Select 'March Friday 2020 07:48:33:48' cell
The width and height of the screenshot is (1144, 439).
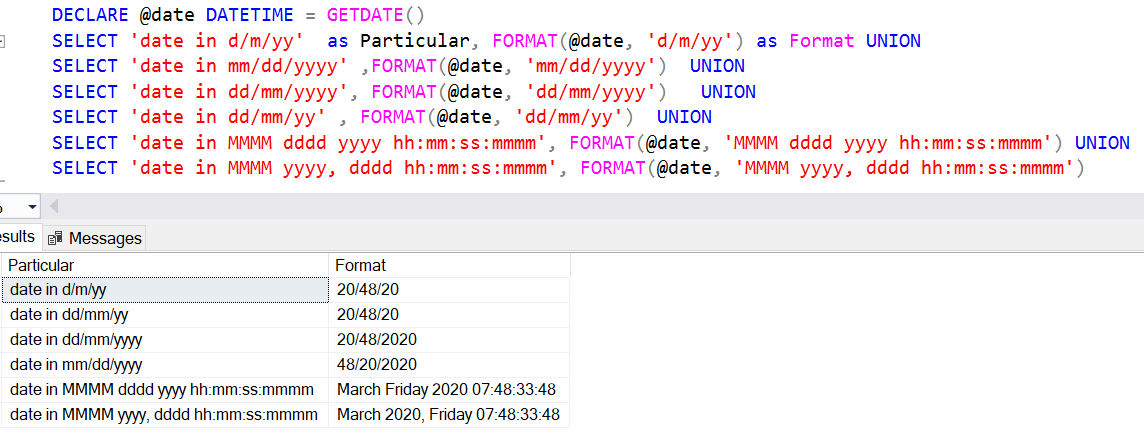pyautogui.click(x=449, y=389)
